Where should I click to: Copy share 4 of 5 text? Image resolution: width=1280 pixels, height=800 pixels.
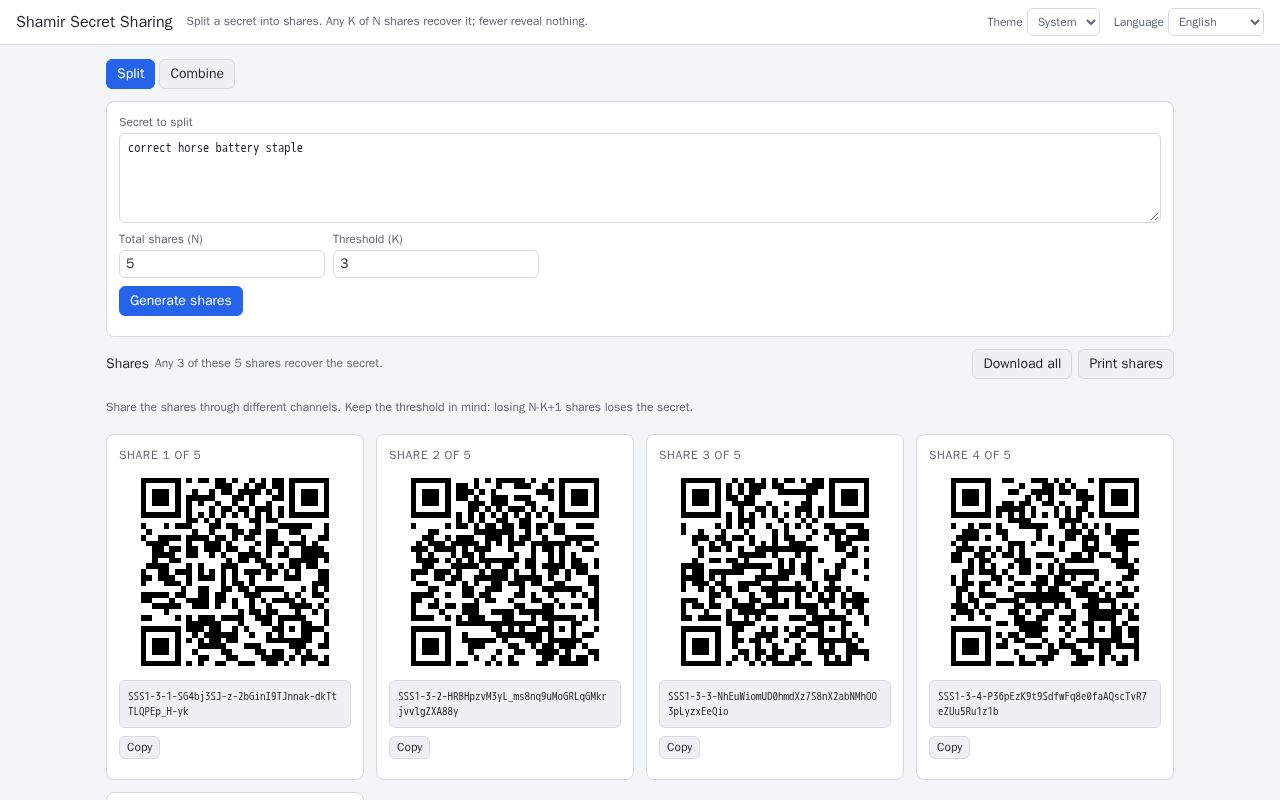(x=950, y=747)
